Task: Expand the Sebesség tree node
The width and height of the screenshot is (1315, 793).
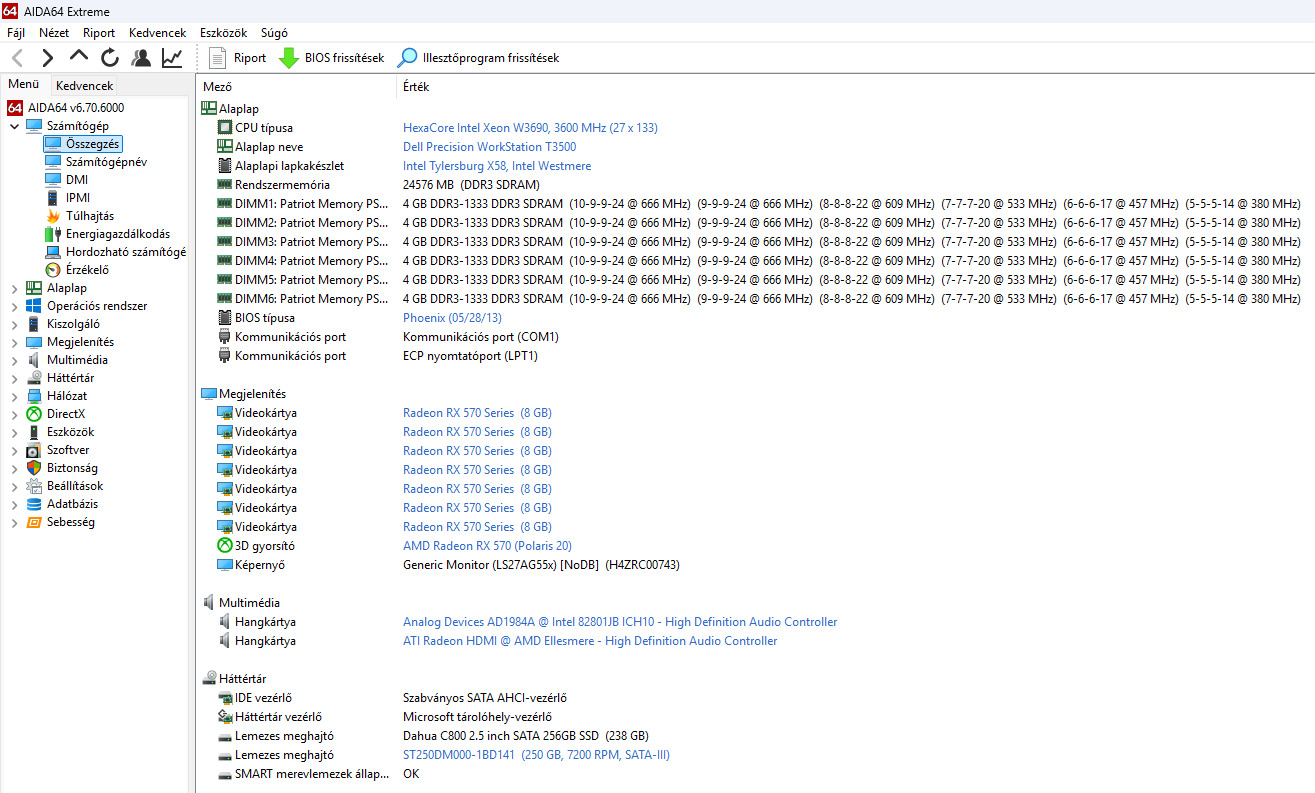Action: point(14,522)
